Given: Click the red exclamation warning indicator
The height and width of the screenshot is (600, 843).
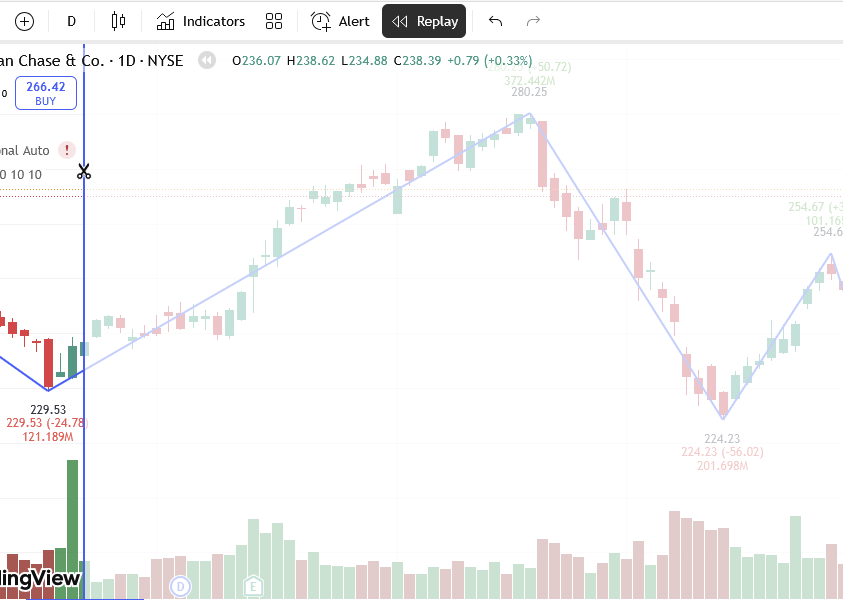Looking at the screenshot, I should (x=66, y=150).
